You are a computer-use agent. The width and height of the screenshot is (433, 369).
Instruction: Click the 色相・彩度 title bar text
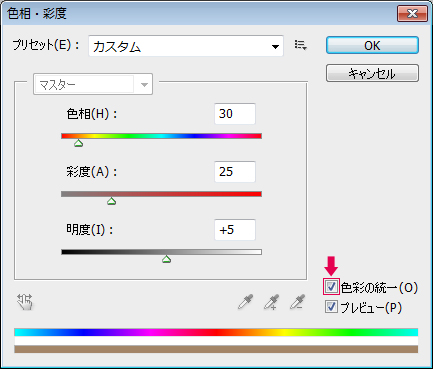click(37, 14)
